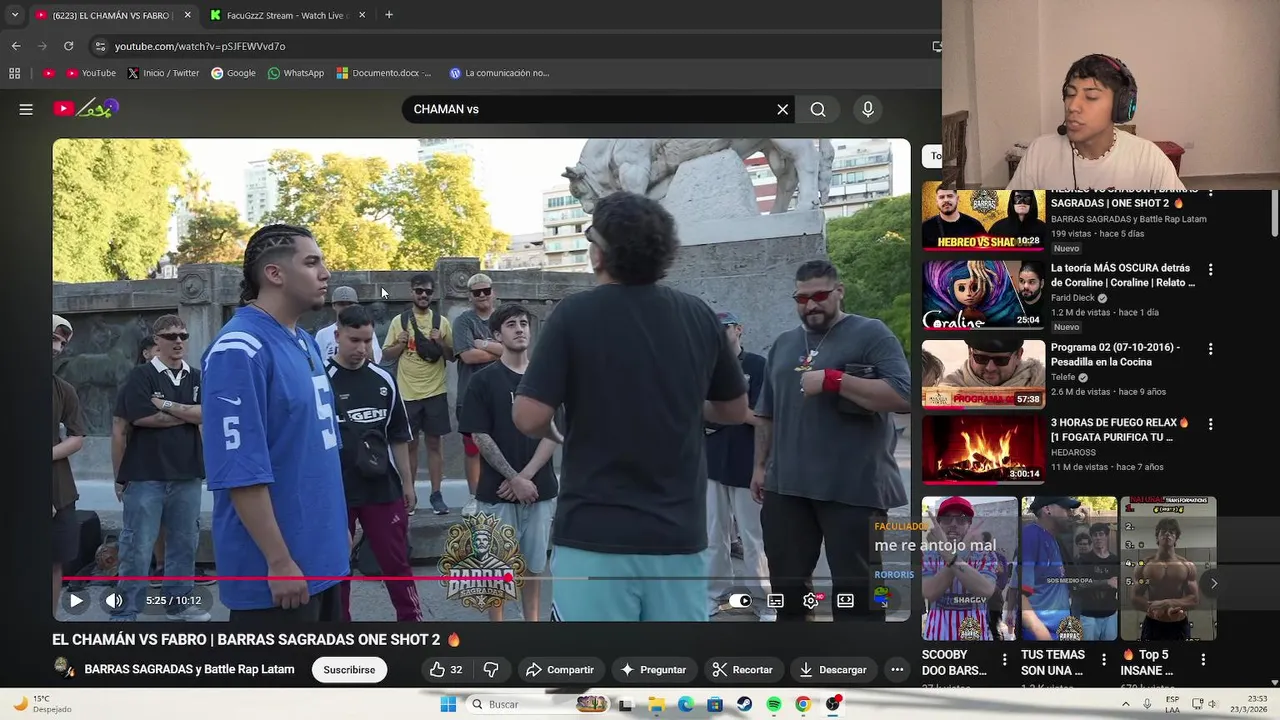Open a new browser tab
Viewport: 1280px width, 720px height.
pyautogui.click(x=389, y=15)
